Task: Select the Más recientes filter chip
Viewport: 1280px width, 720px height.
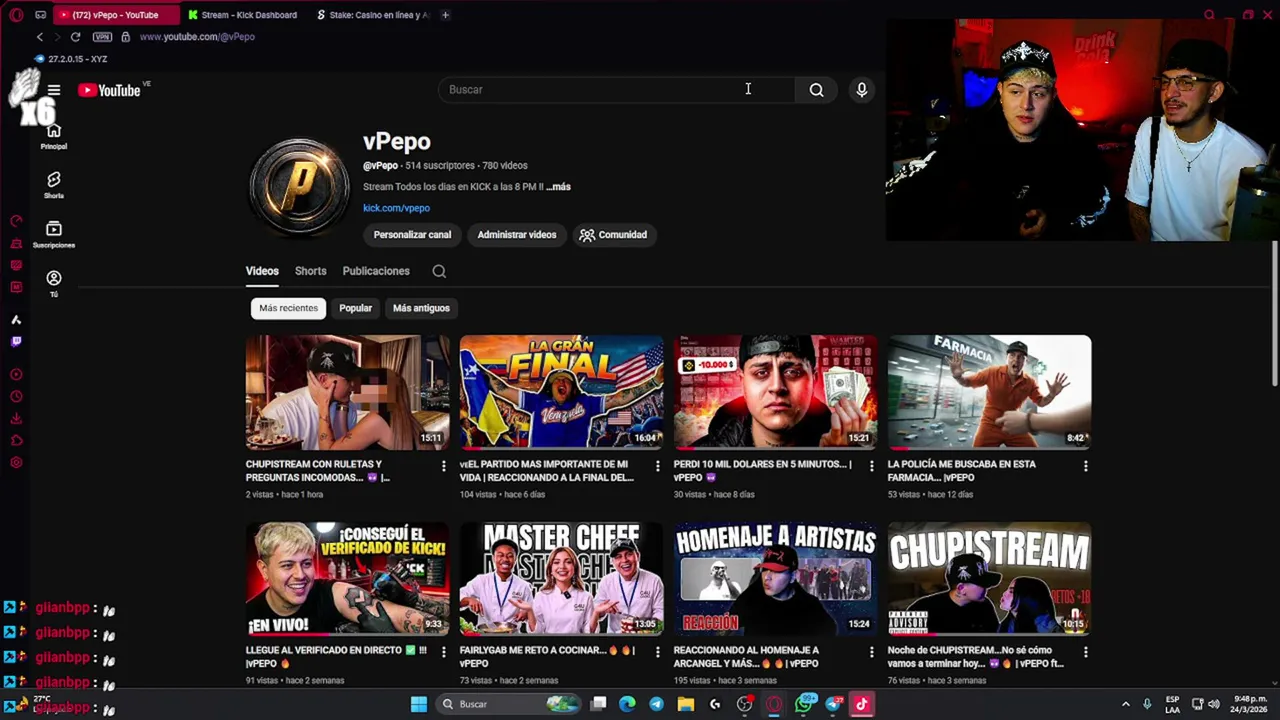Action: coord(288,308)
